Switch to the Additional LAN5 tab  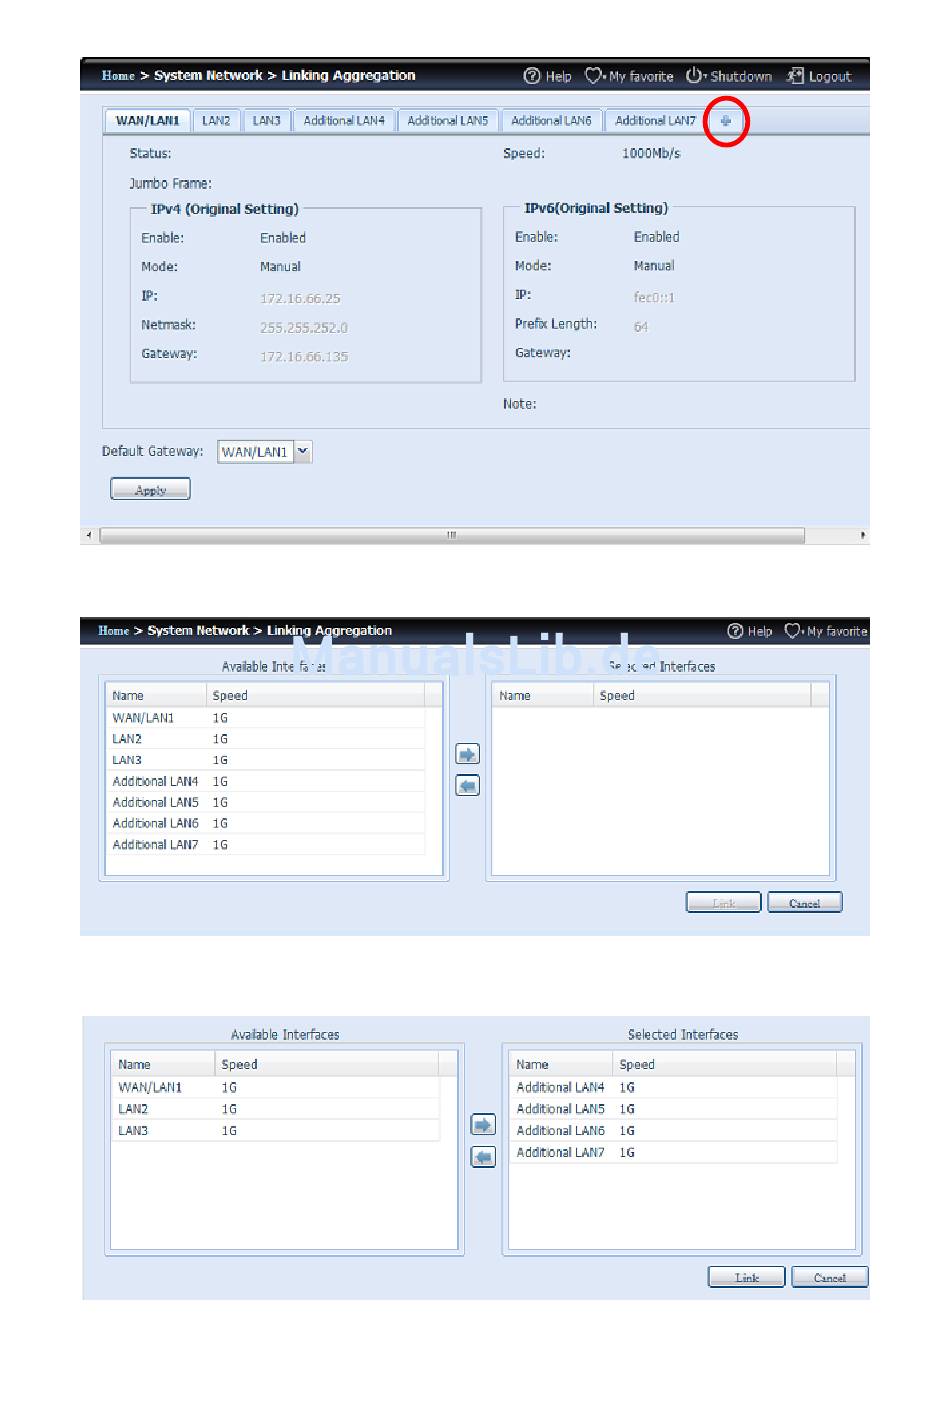tap(447, 121)
